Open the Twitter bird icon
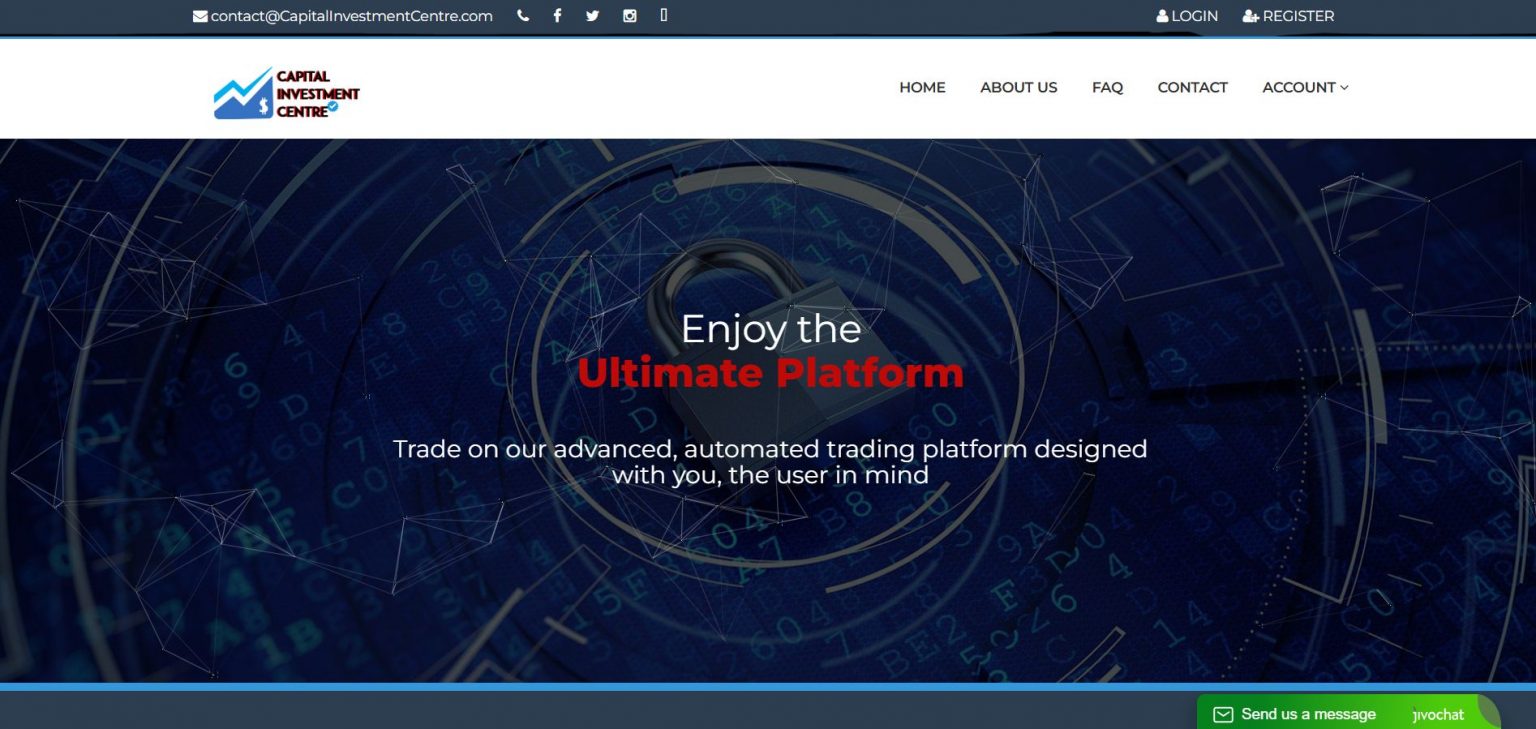 point(592,16)
